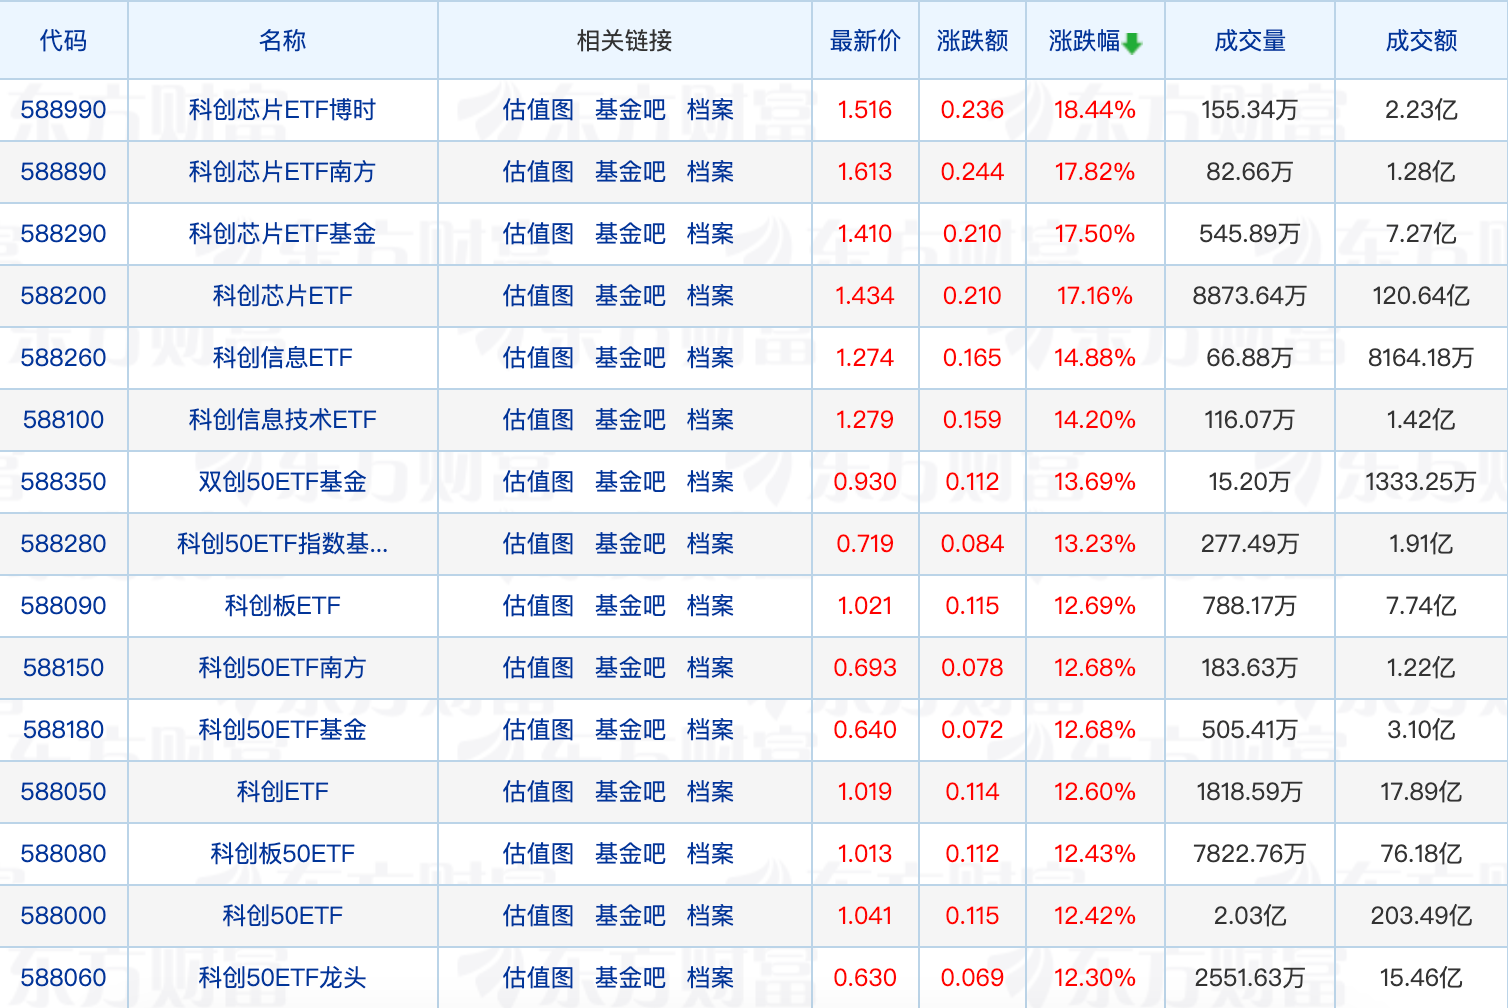1508x1008 pixels.
Task: Open 档案 for 588990 row
Action: (x=711, y=110)
